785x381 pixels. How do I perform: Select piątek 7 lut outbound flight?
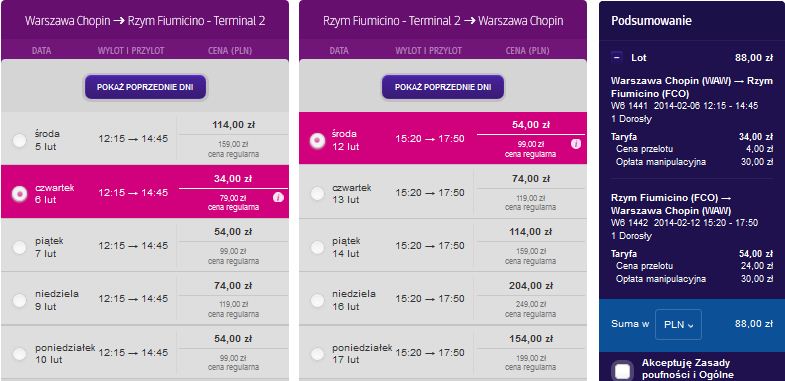tap(20, 247)
